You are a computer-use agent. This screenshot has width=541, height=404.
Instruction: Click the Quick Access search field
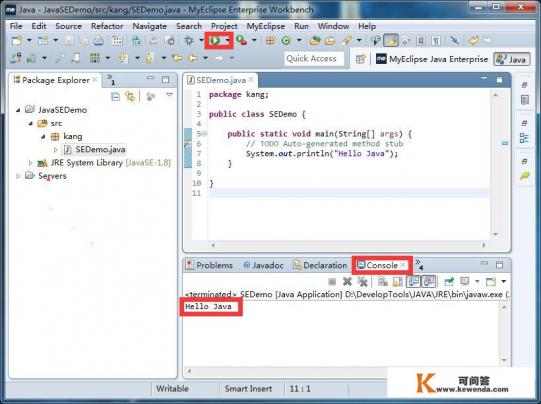pyautogui.click(x=314, y=59)
